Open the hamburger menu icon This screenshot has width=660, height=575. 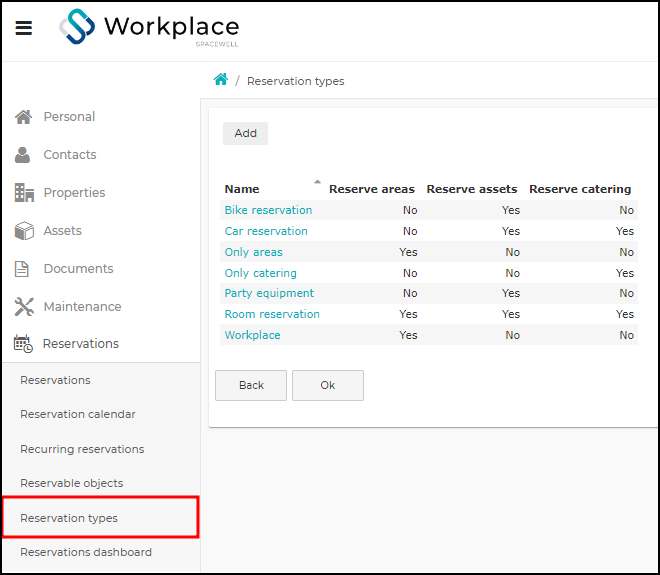coord(24,28)
